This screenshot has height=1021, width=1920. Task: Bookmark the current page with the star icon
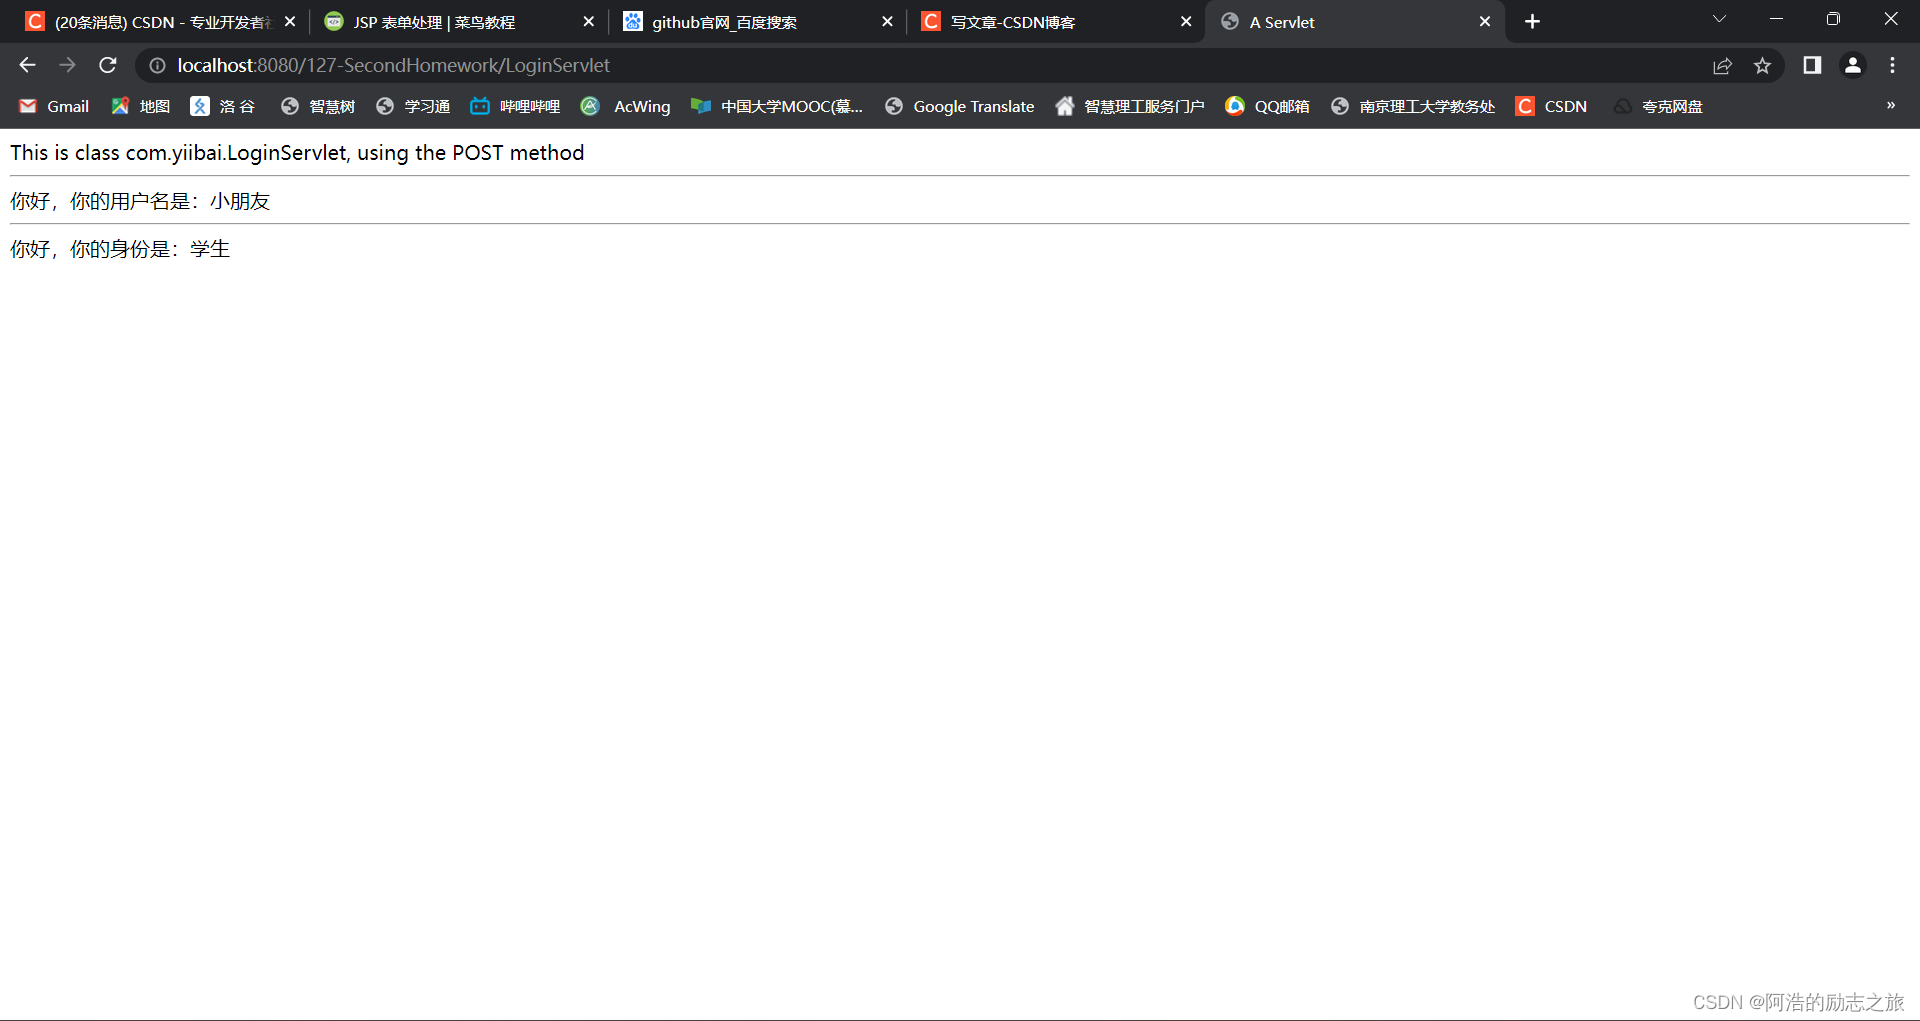[1763, 65]
